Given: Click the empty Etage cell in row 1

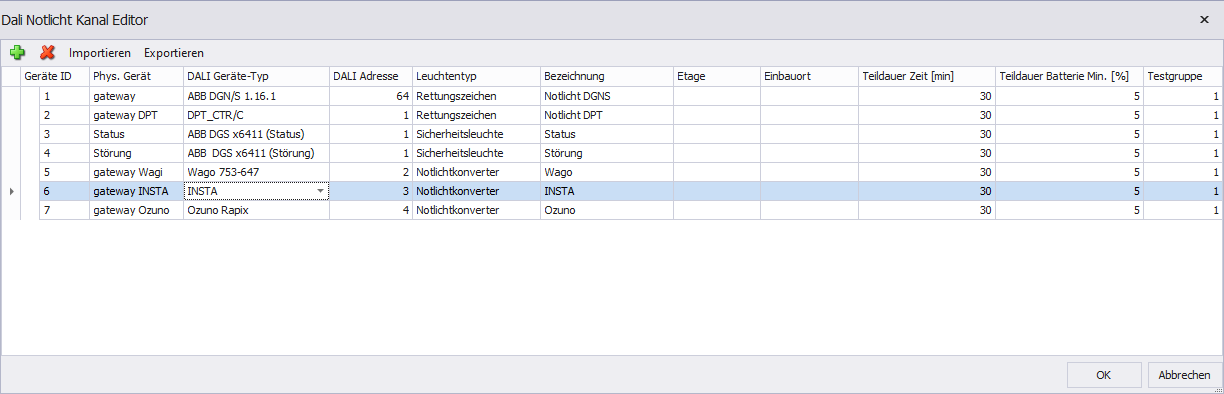Looking at the screenshot, I should point(716,96).
